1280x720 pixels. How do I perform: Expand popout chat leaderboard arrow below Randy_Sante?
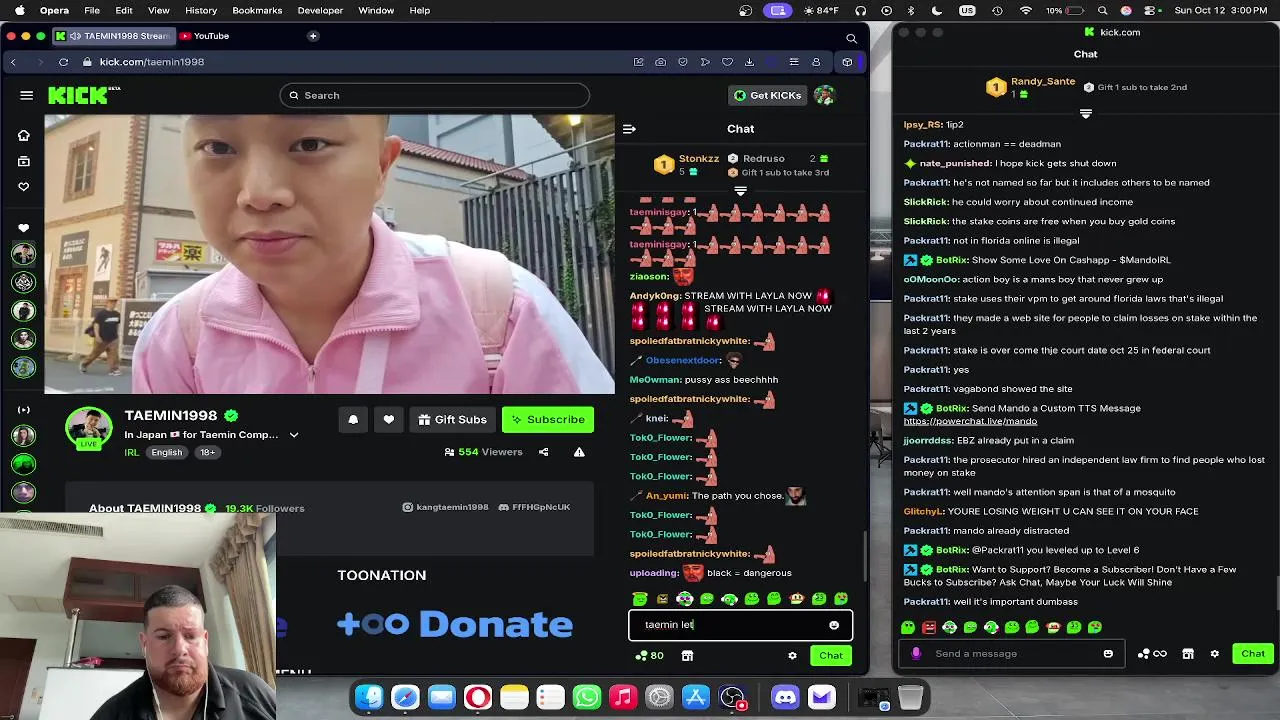click(1086, 114)
